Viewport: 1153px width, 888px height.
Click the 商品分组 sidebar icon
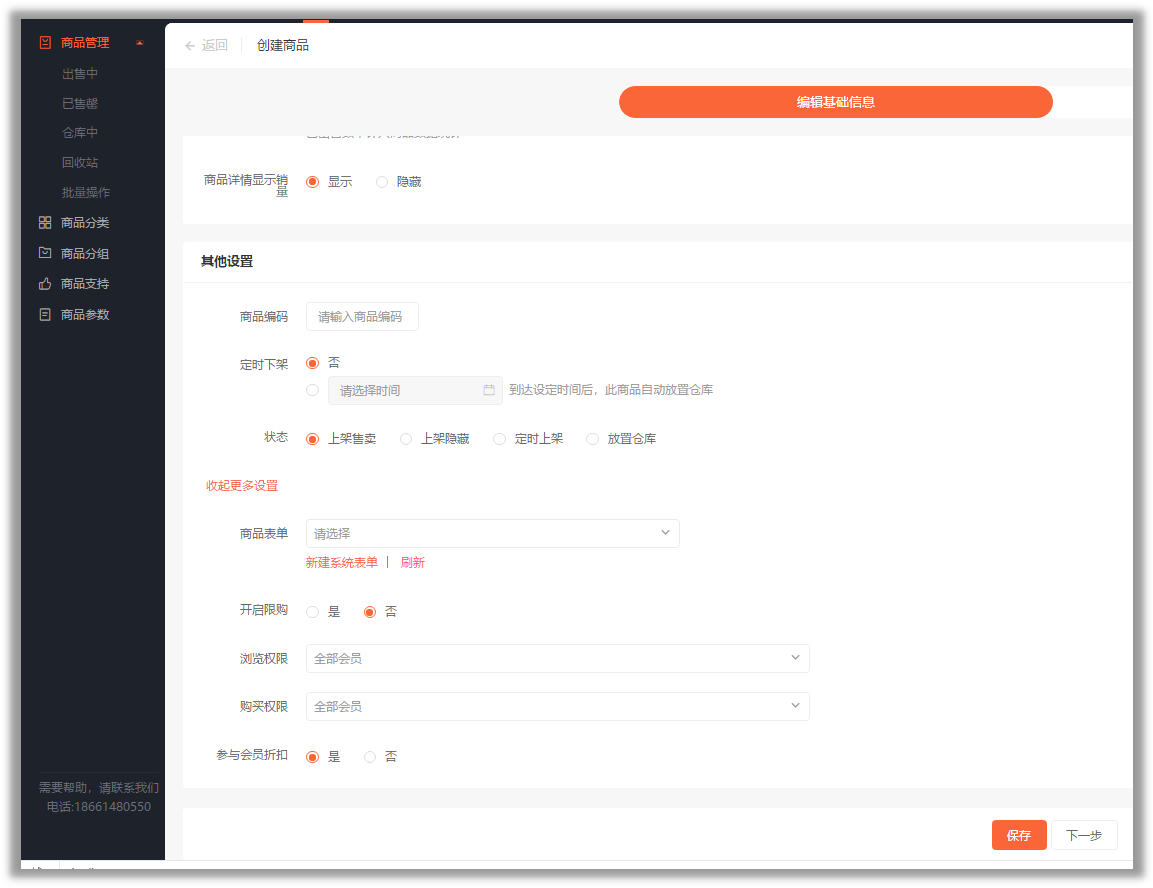pos(45,253)
